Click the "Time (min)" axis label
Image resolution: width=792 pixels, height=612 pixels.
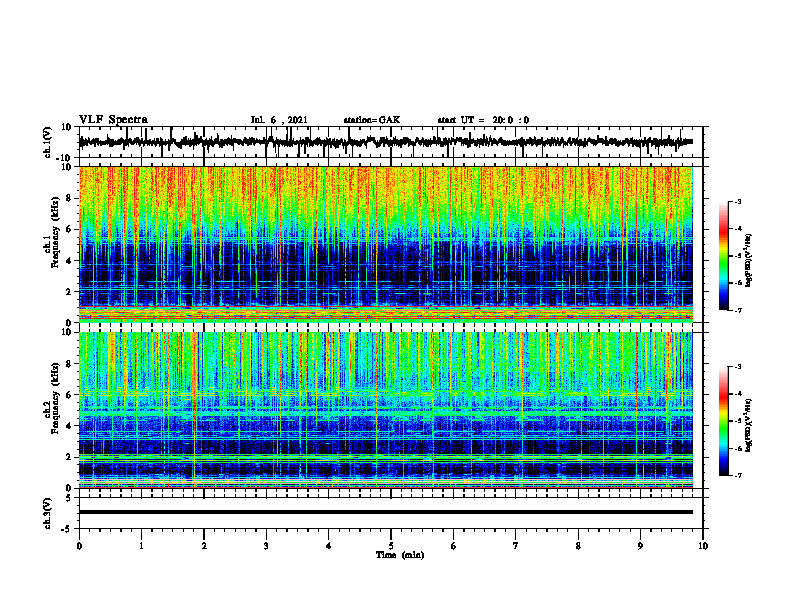400,555
